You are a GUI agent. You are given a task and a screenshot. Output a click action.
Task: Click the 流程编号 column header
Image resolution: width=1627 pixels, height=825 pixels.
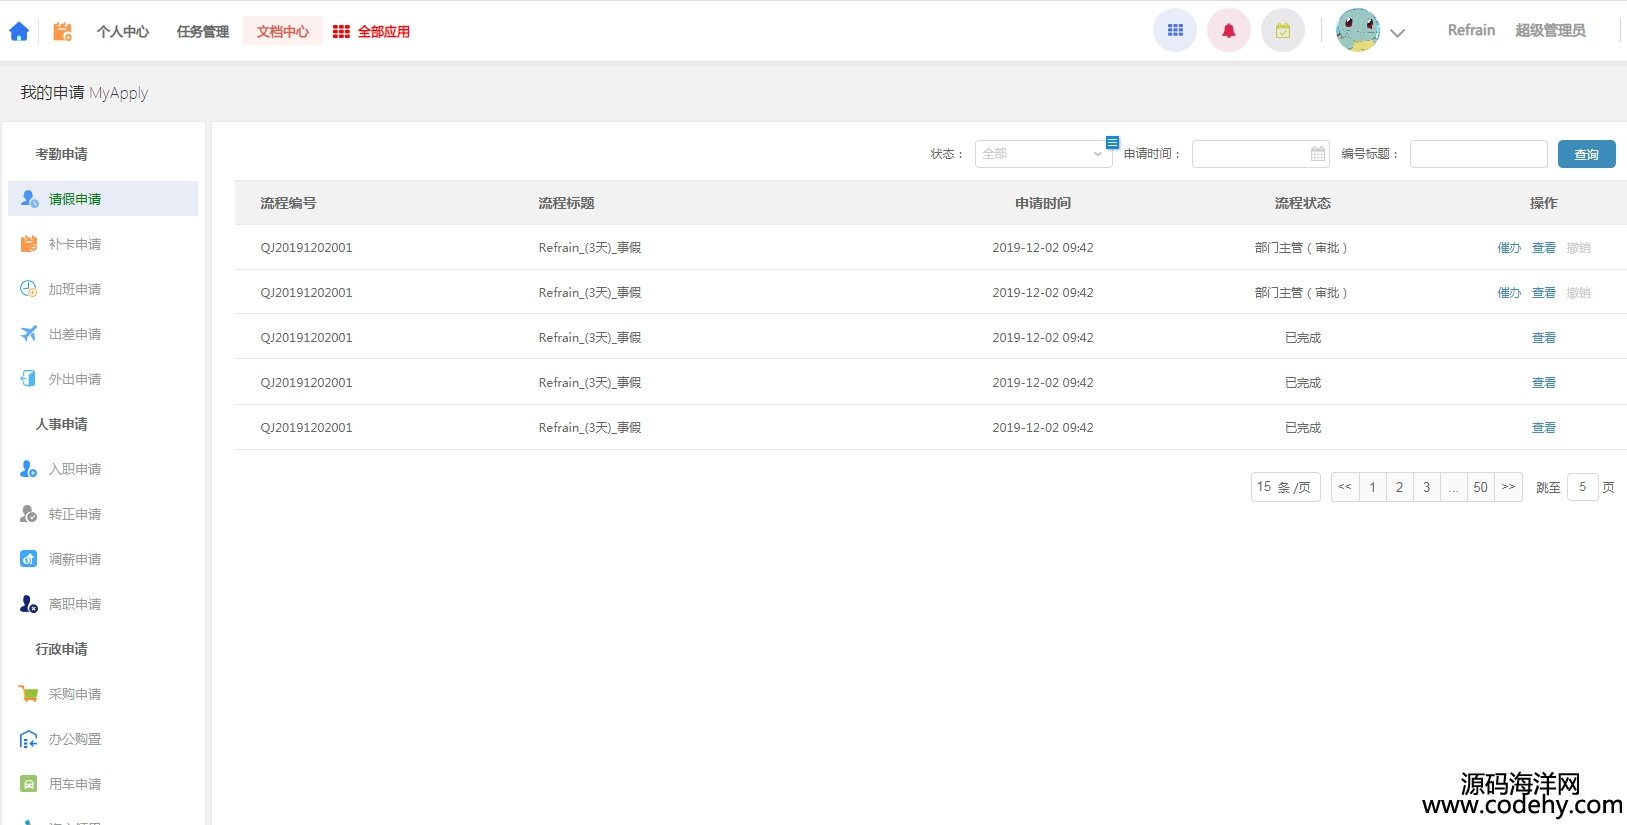(288, 203)
